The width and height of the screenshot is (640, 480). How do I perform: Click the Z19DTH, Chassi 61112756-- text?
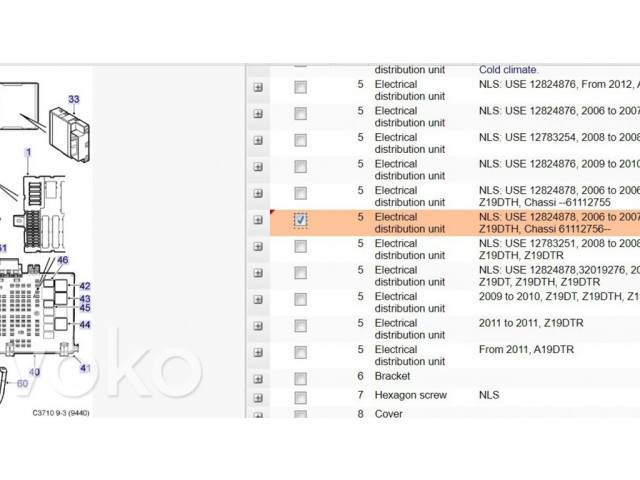pos(544,229)
